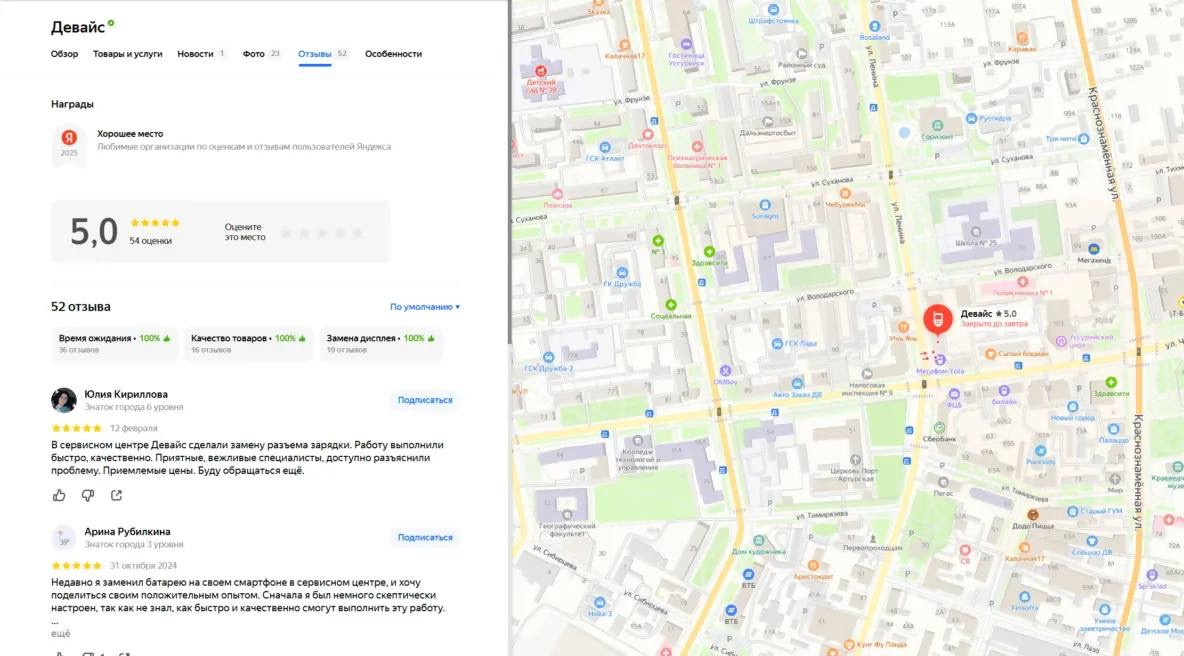The height and width of the screenshot is (656, 1184).
Task: Open Дальэнергосбыт marker on the map
Action: coord(767,122)
